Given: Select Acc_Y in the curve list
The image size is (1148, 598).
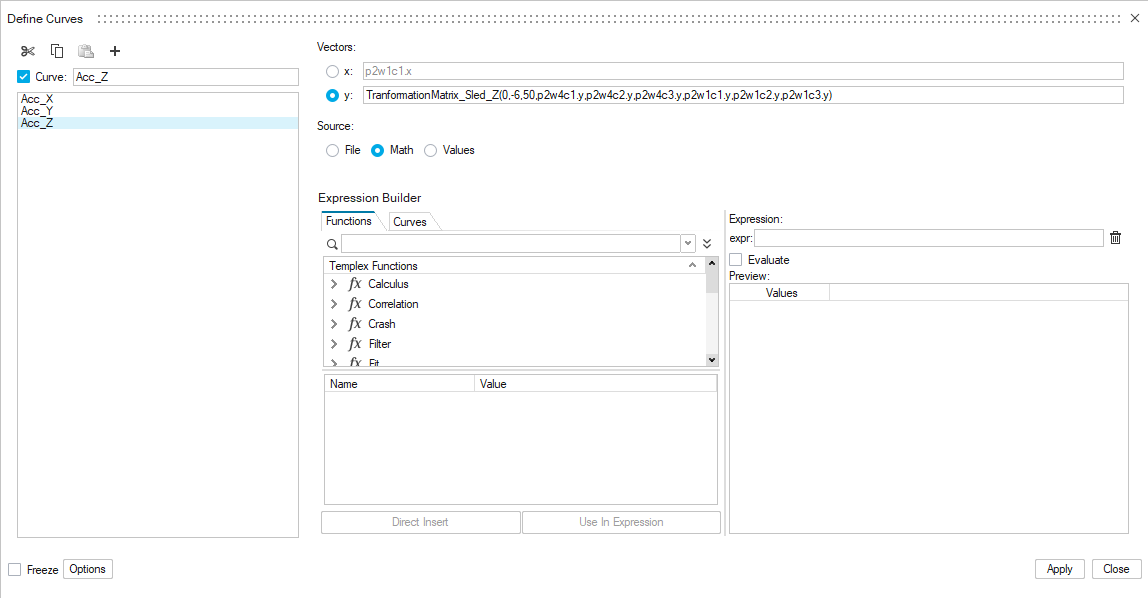Looking at the screenshot, I should pos(157,111).
